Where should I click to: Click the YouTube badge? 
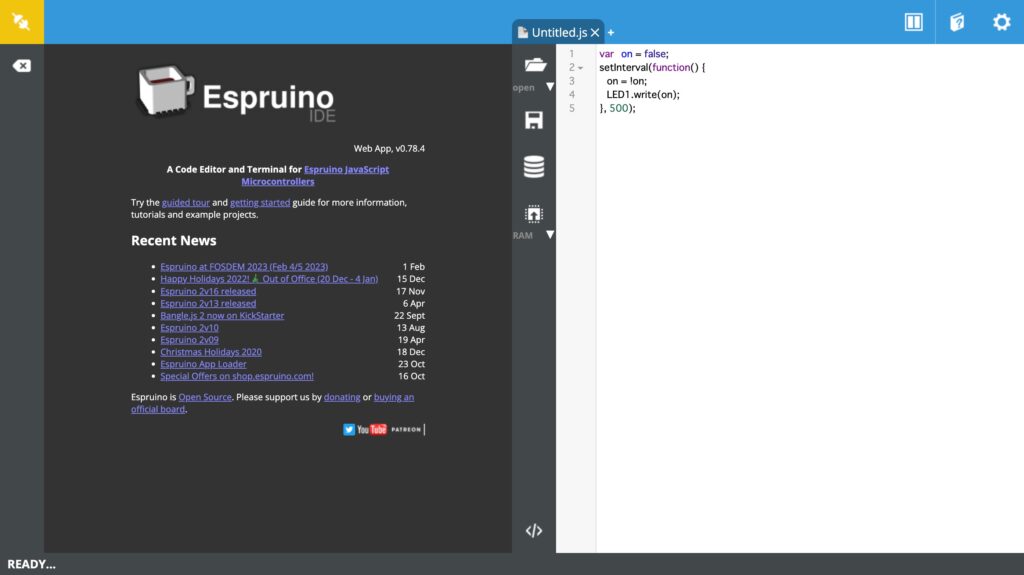pyautogui.click(x=372, y=429)
